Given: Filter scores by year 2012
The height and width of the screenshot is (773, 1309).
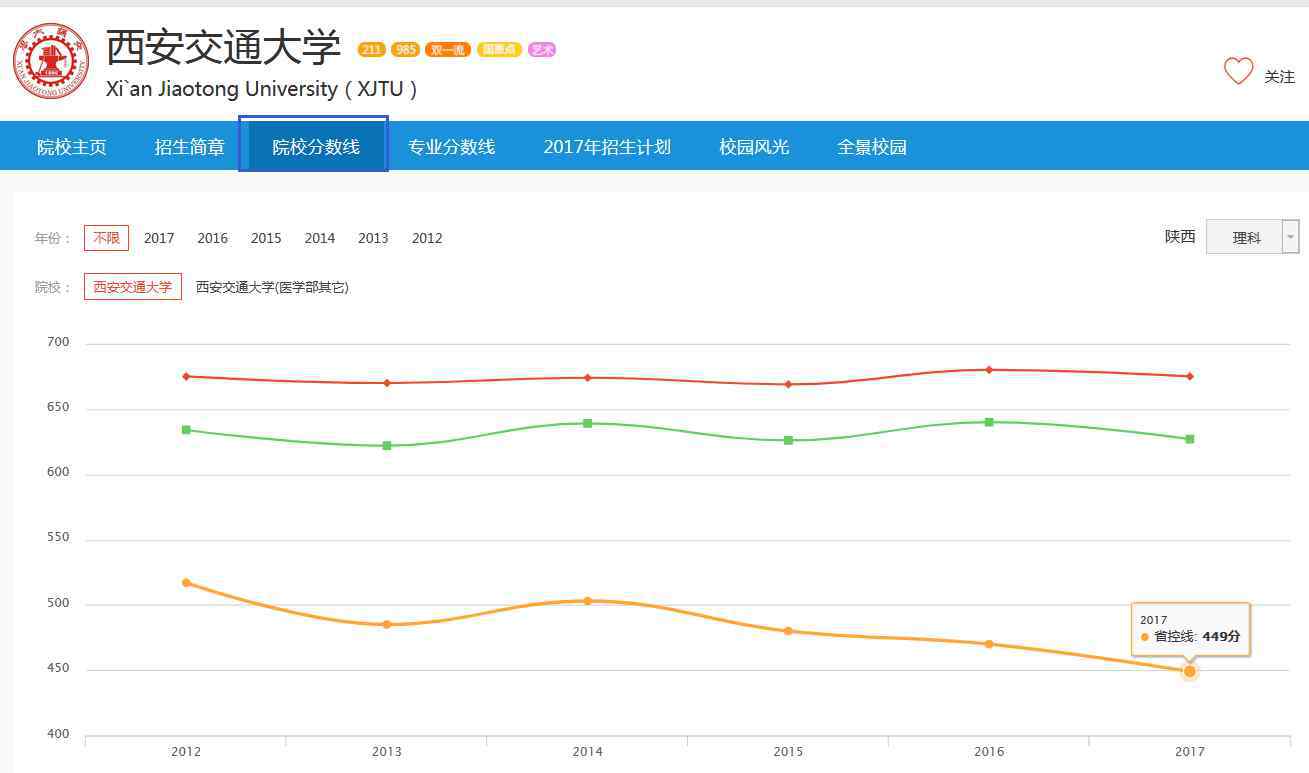Looking at the screenshot, I should (427, 238).
